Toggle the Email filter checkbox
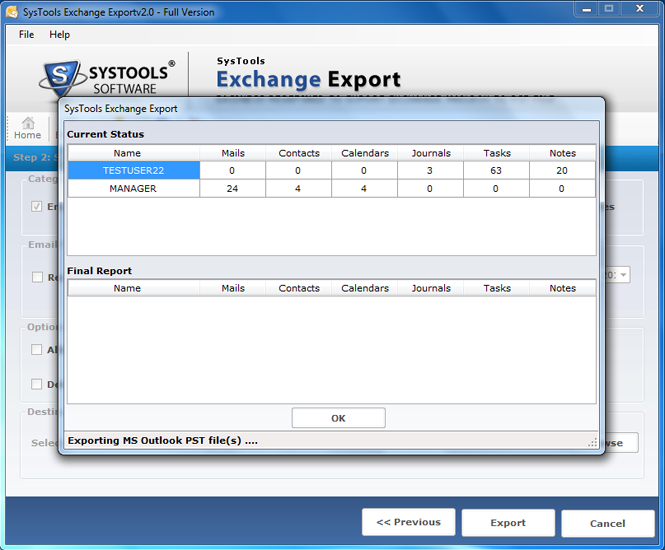The height and width of the screenshot is (550, 665). (37, 277)
